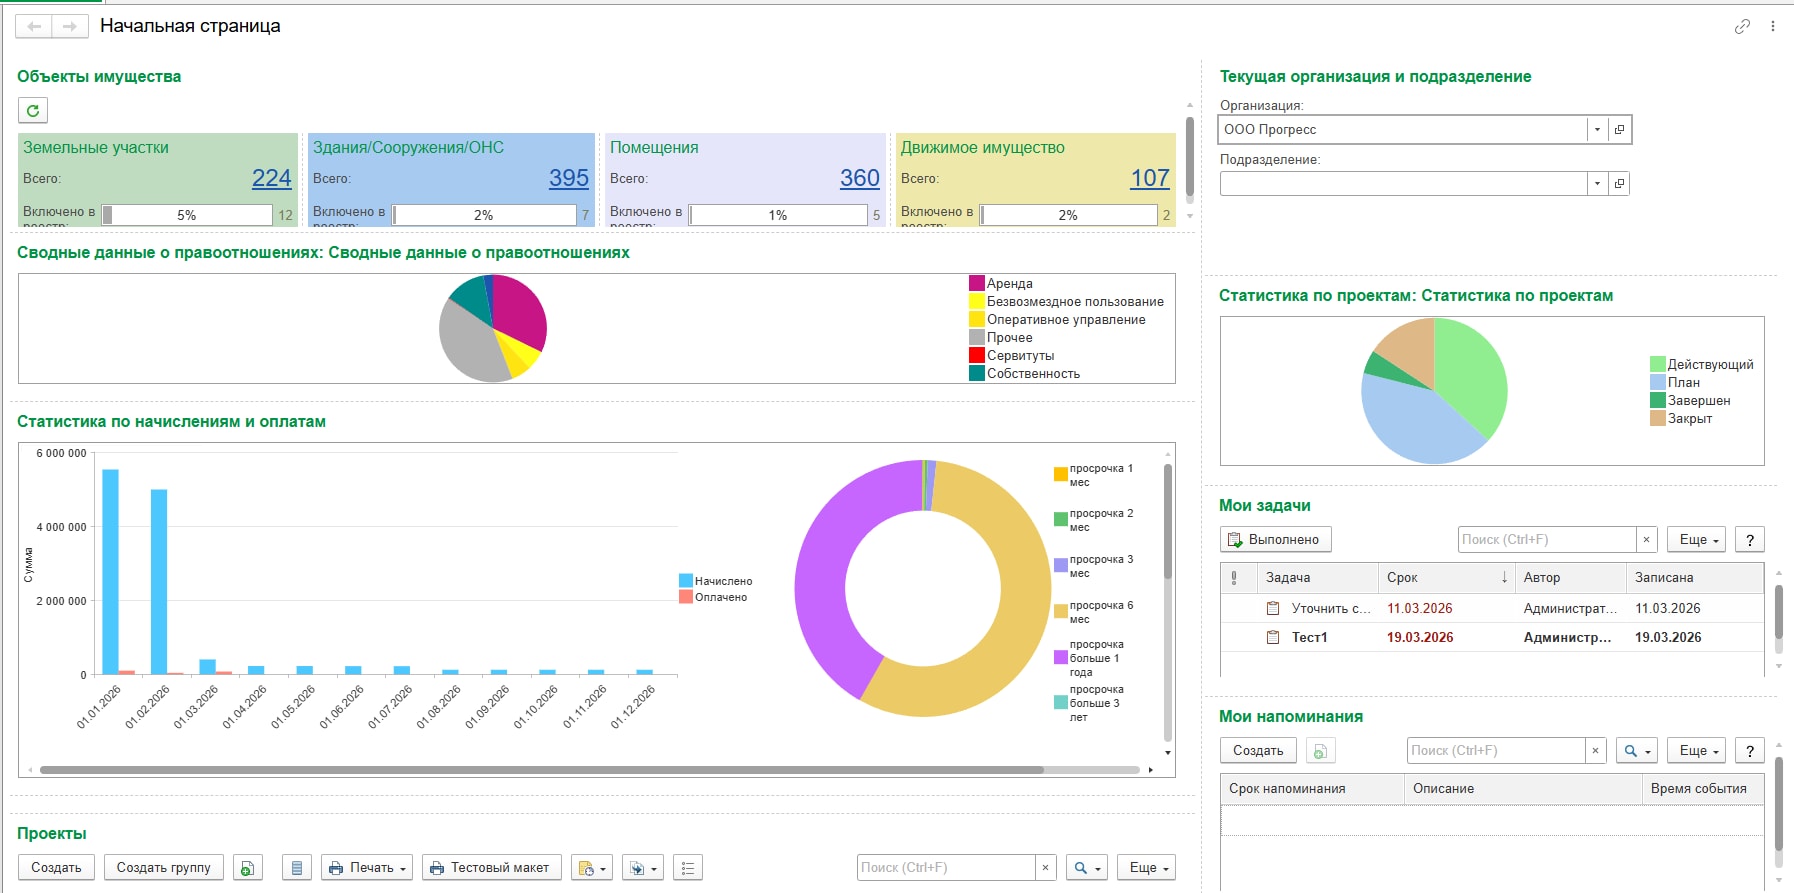The height and width of the screenshot is (893, 1794).
Task: Open the find dropdown in Мои напоминания
Action: (x=1637, y=751)
